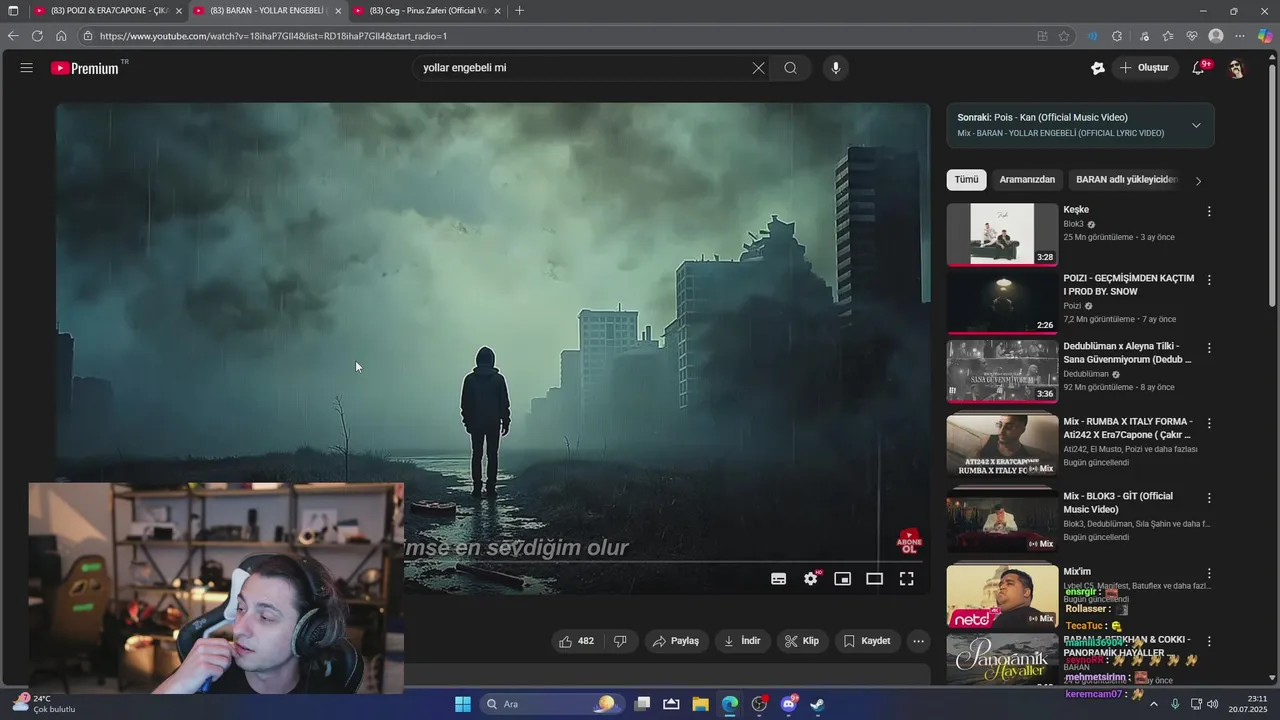The image size is (1280, 720).
Task: Open the Mix - BLOK3 - GİT title
Action: (1118, 503)
